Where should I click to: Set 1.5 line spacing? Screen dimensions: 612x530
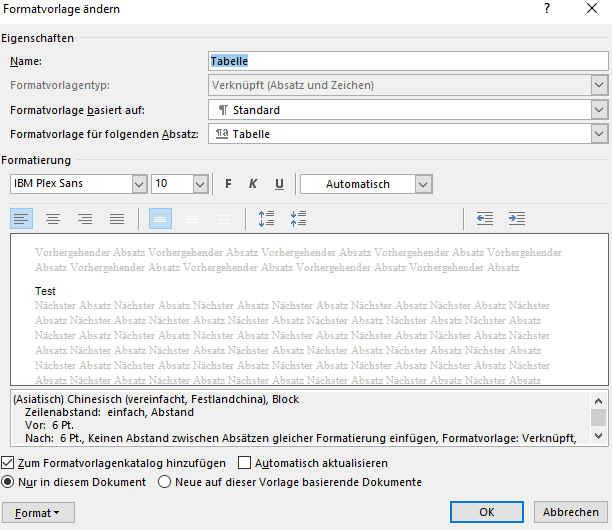point(192,219)
